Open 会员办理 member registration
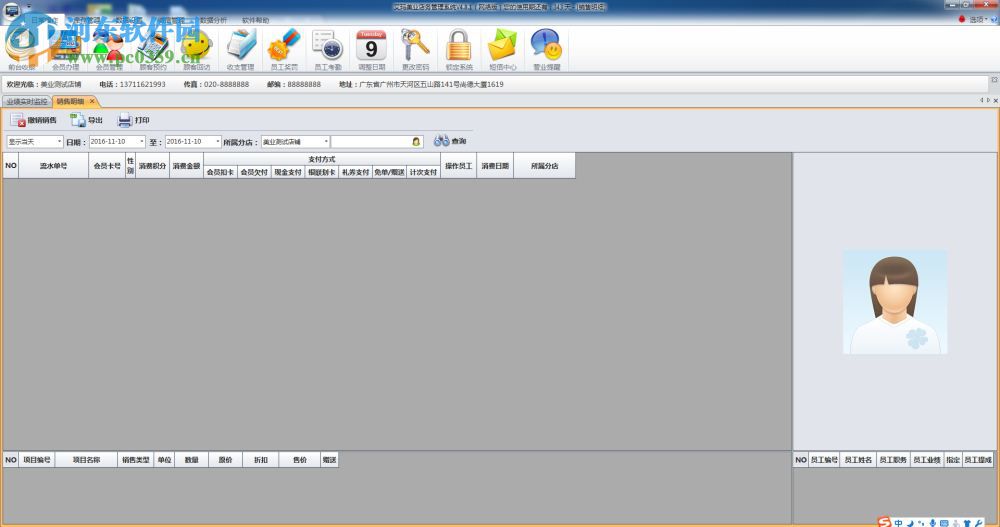The height and width of the screenshot is (527, 1000). (66, 50)
